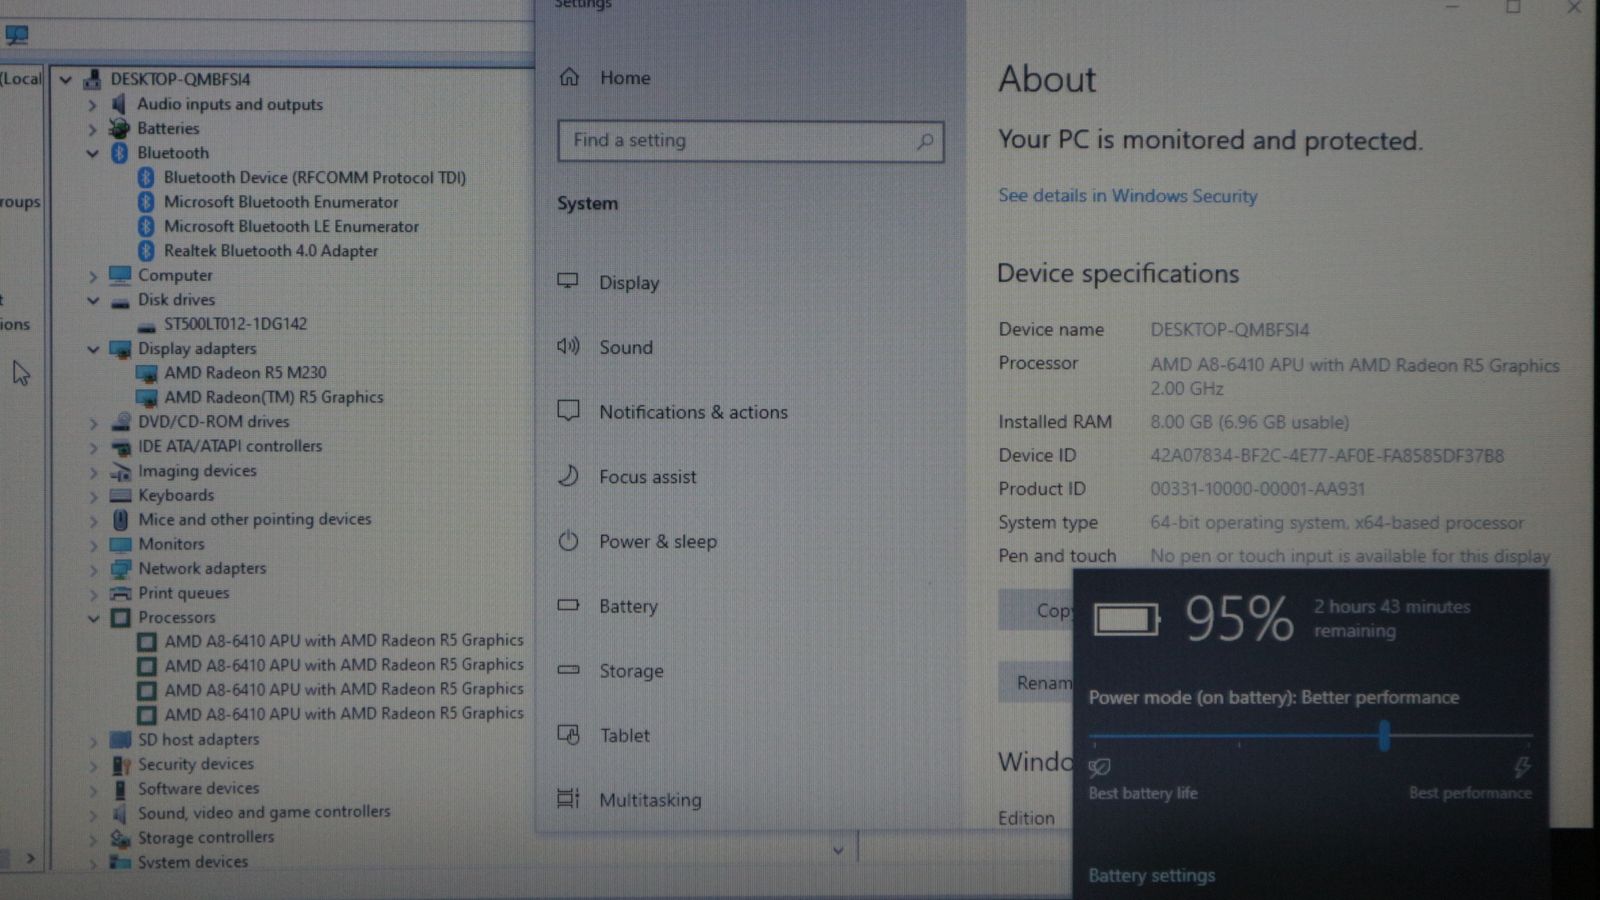The image size is (1600, 900).
Task: Collapse the Disk drives category
Action: point(92,300)
